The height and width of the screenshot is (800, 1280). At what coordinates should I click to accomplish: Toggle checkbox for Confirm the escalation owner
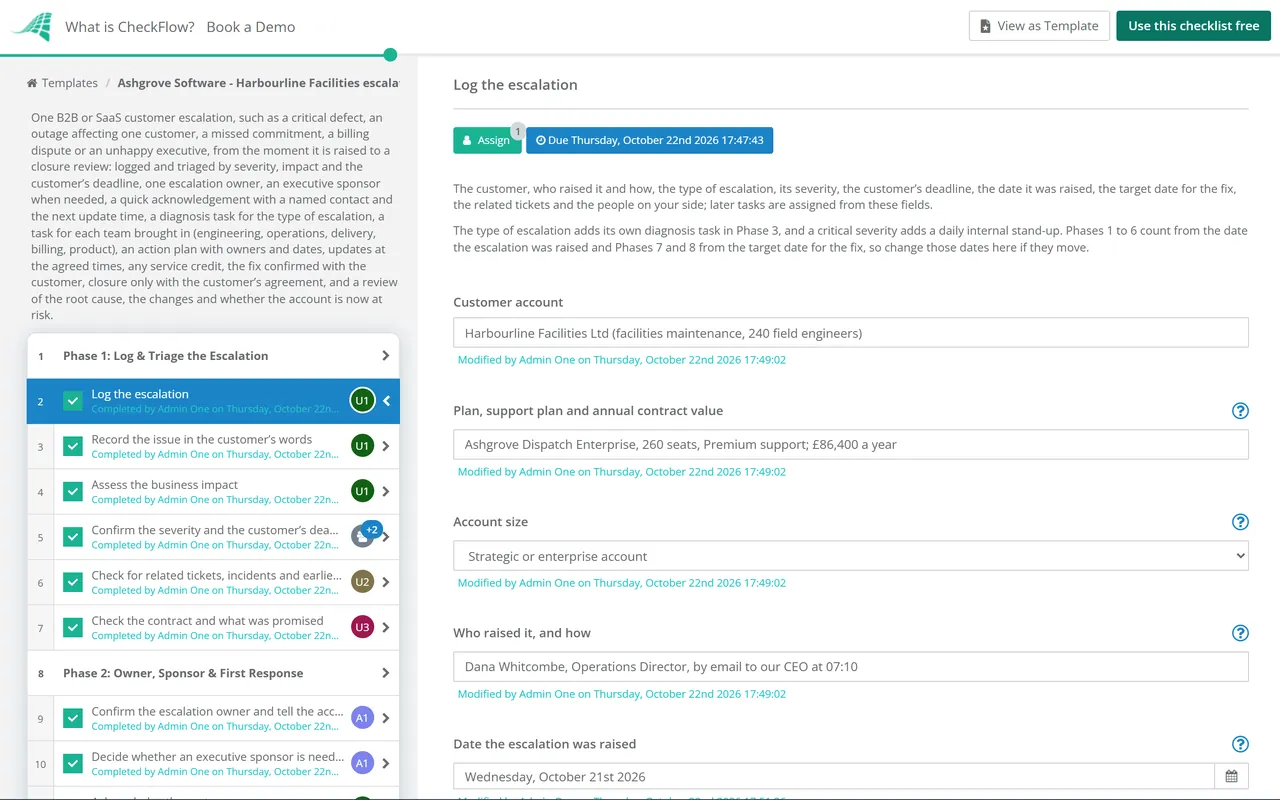(x=73, y=718)
